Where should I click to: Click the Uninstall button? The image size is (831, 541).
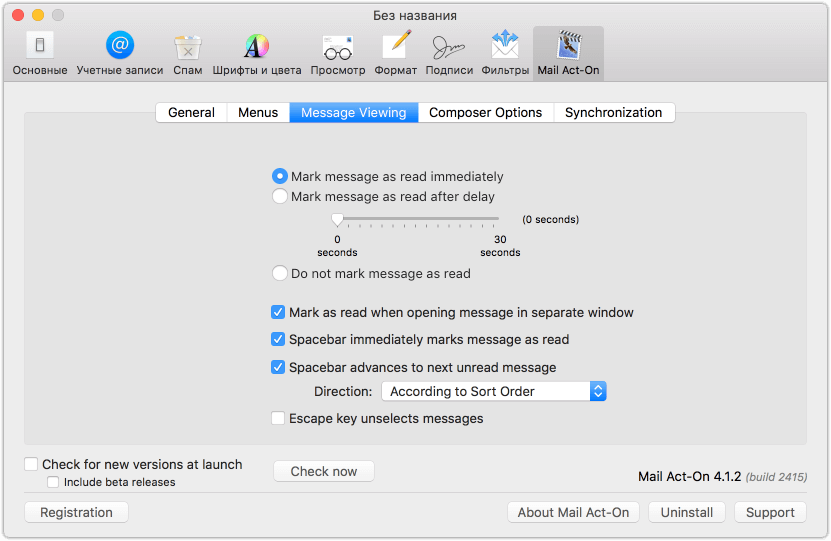pyautogui.click(x=687, y=512)
